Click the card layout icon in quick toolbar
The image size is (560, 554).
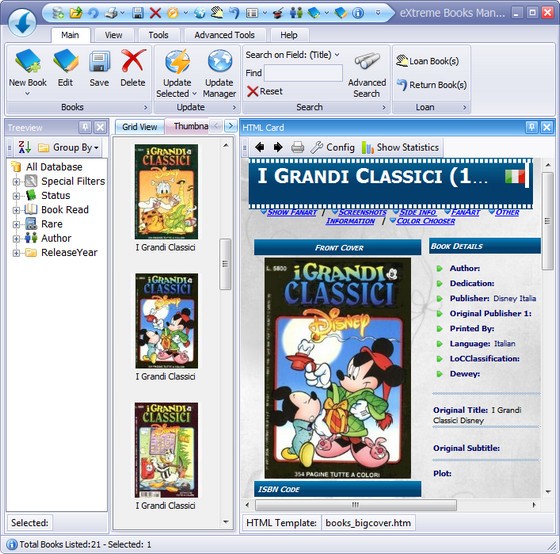(252, 13)
